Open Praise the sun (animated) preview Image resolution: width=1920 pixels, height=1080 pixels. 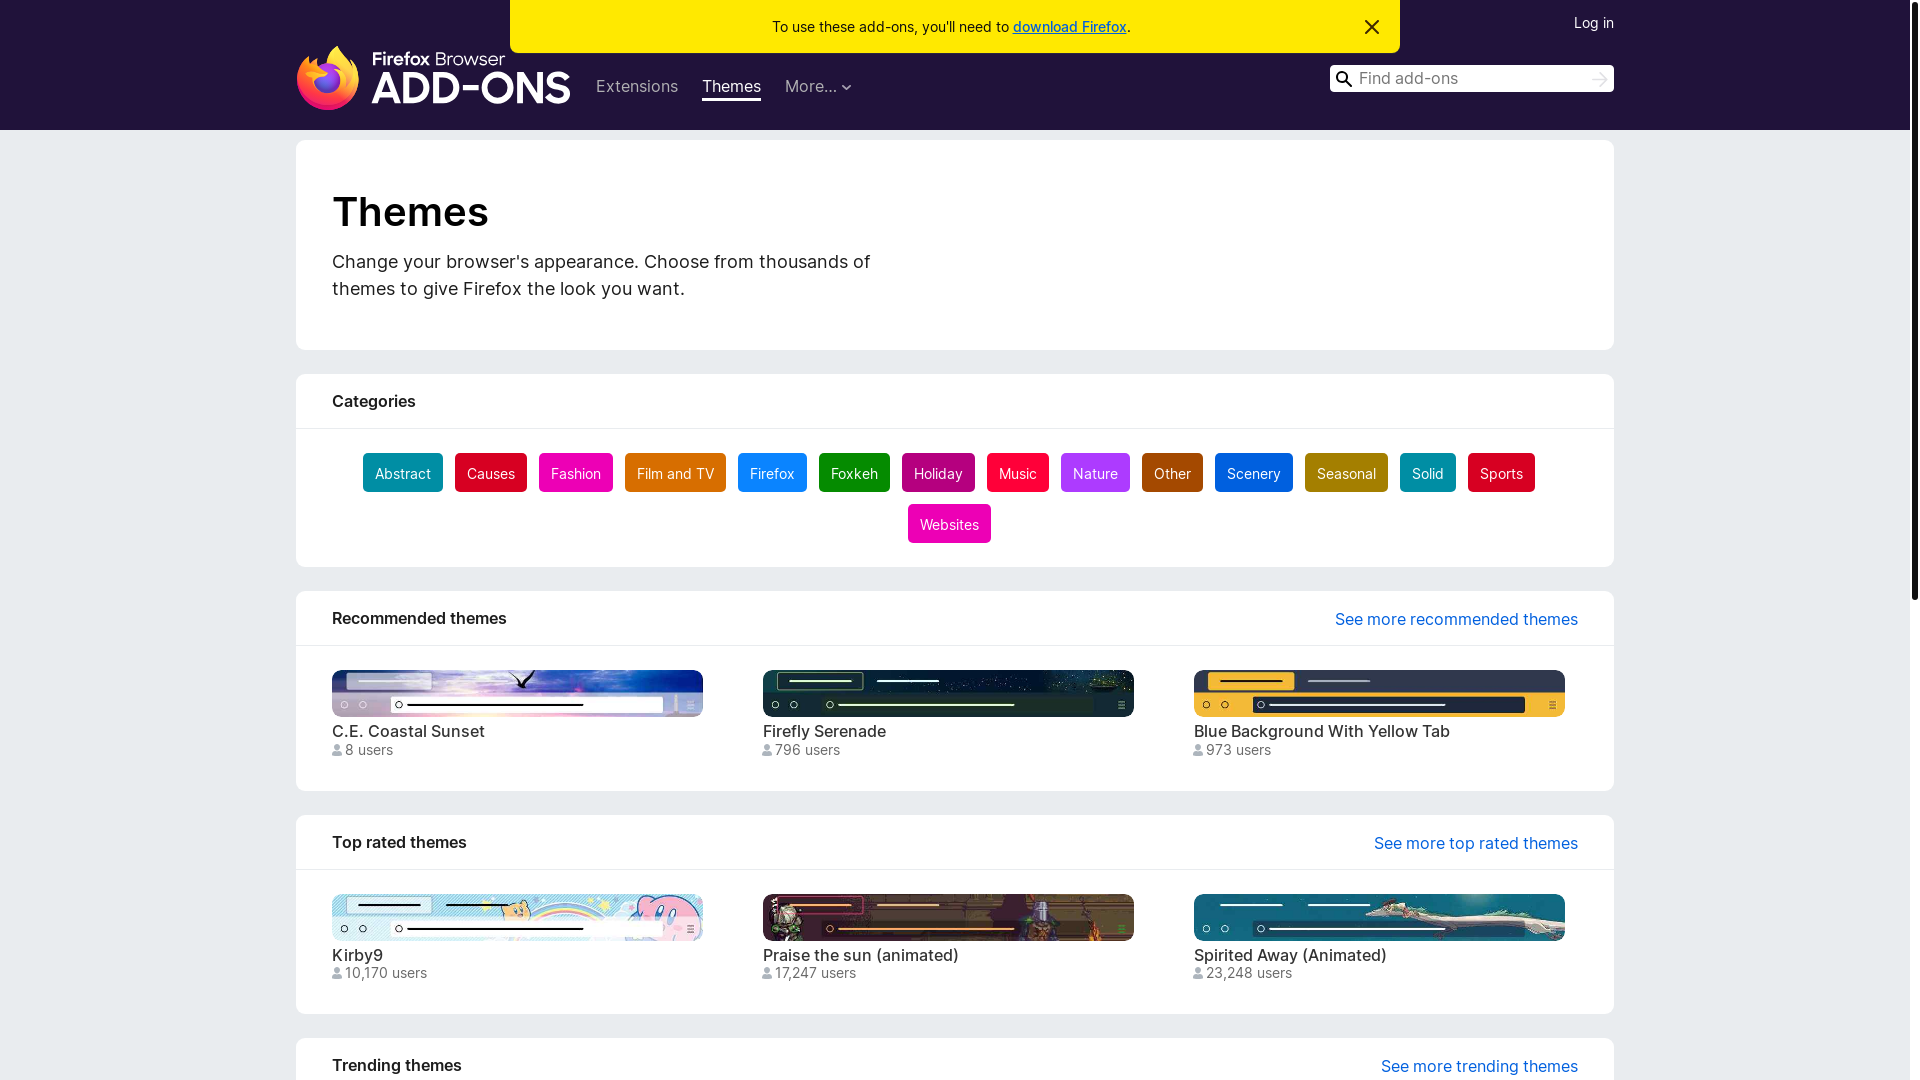(948, 917)
